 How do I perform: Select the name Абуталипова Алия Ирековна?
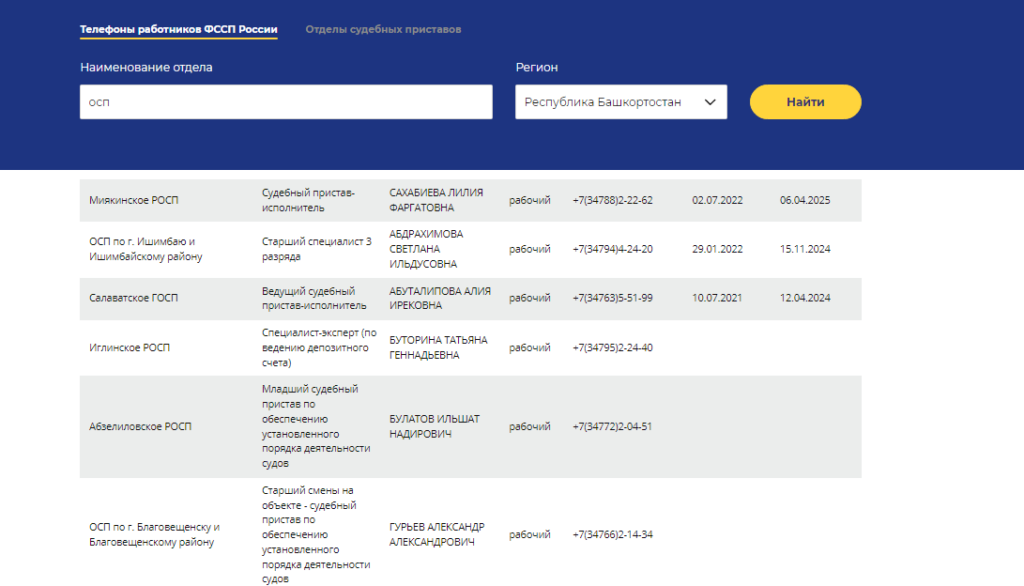click(x=440, y=298)
